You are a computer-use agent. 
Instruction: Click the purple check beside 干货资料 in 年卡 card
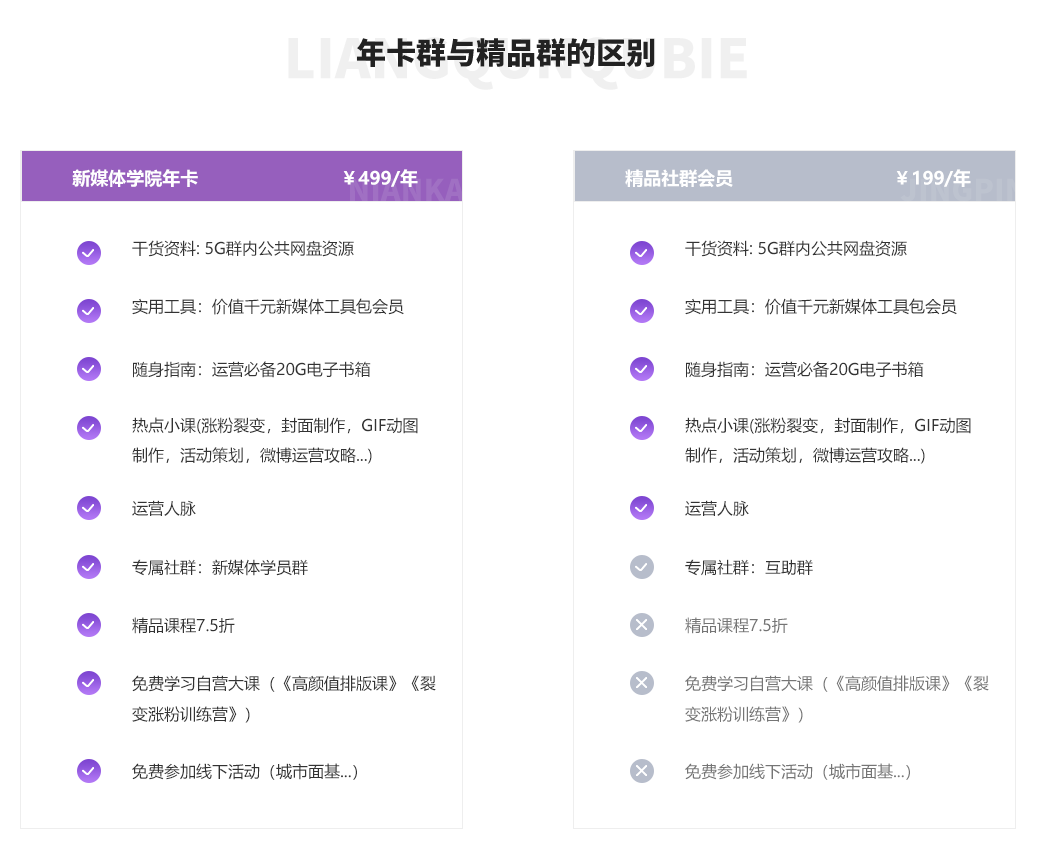[x=89, y=253]
